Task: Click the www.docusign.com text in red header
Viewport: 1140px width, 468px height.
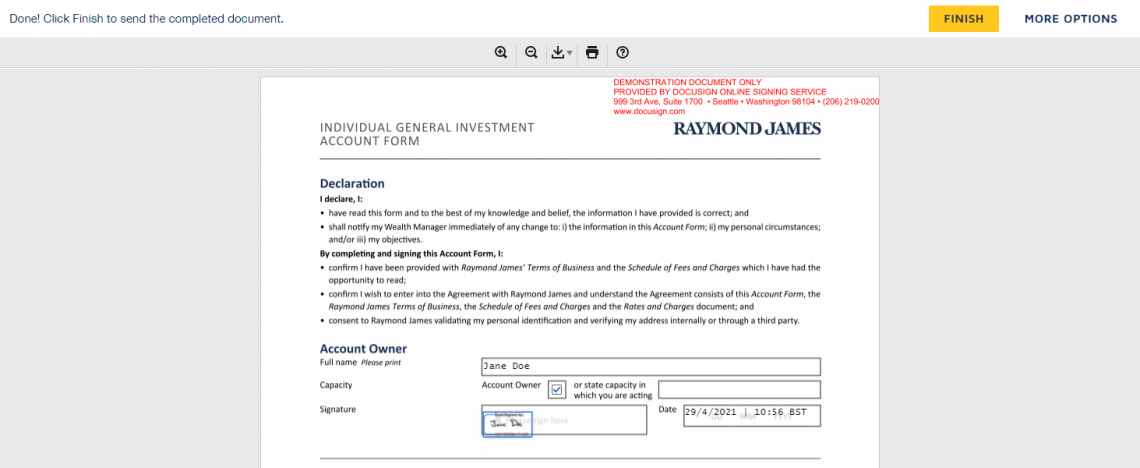Action: 649,112
